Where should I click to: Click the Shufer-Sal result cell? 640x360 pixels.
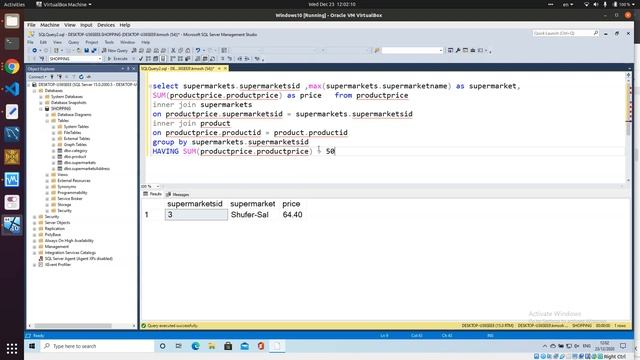pos(250,215)
